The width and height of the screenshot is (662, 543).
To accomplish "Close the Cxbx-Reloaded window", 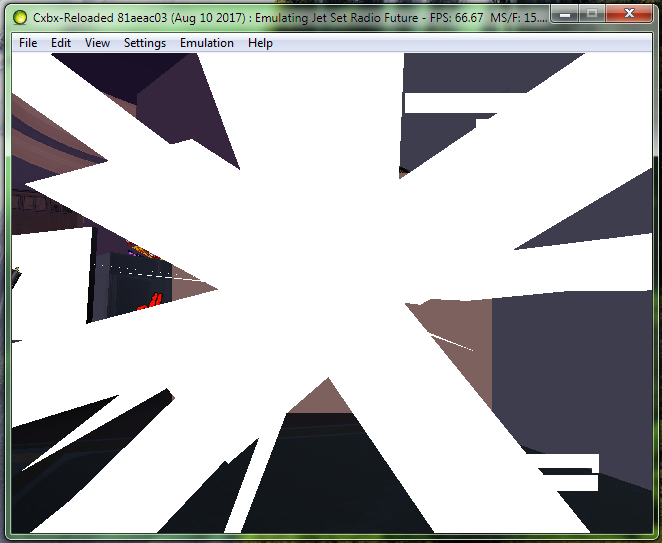I will [x=629, y=14].
